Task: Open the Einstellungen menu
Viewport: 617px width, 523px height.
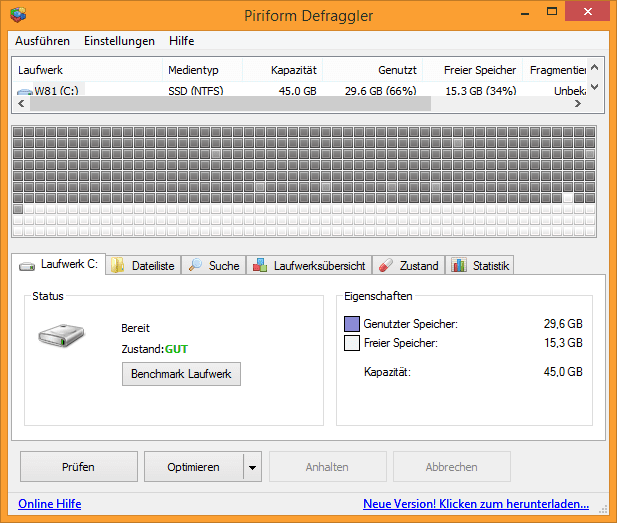Action: tap(119, 41)
